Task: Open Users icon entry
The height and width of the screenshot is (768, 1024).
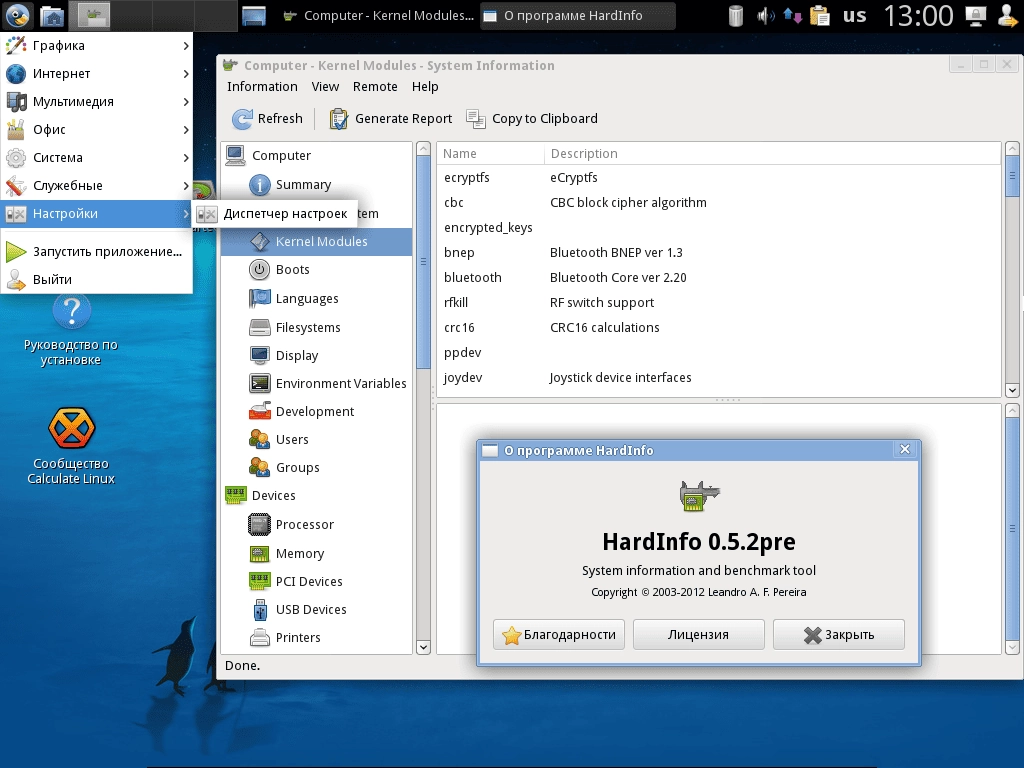Action: pyautogui.click(x=259, y=440)
